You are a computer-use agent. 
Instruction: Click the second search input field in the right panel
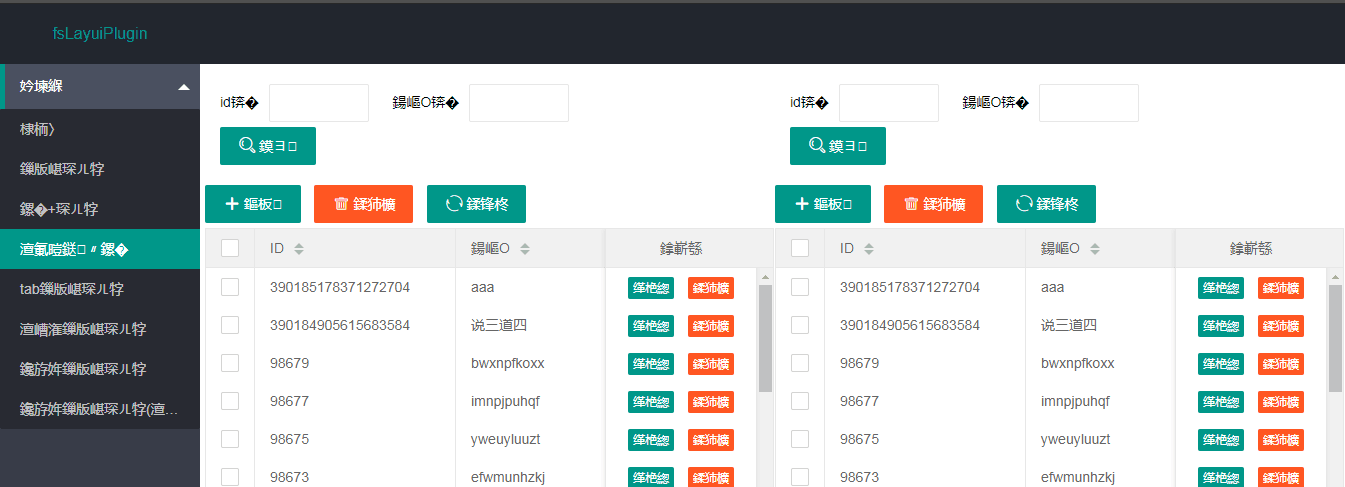pos(1088,103)
